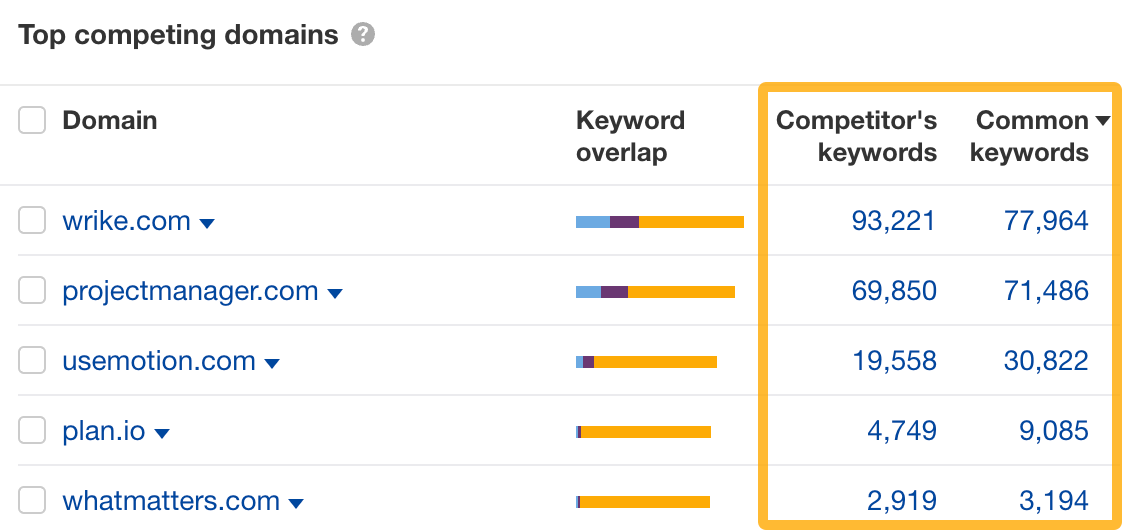This screenshot has width=1122, height=532.
Task: Tick the projectmanager.com checkbox
Action: 31,291
